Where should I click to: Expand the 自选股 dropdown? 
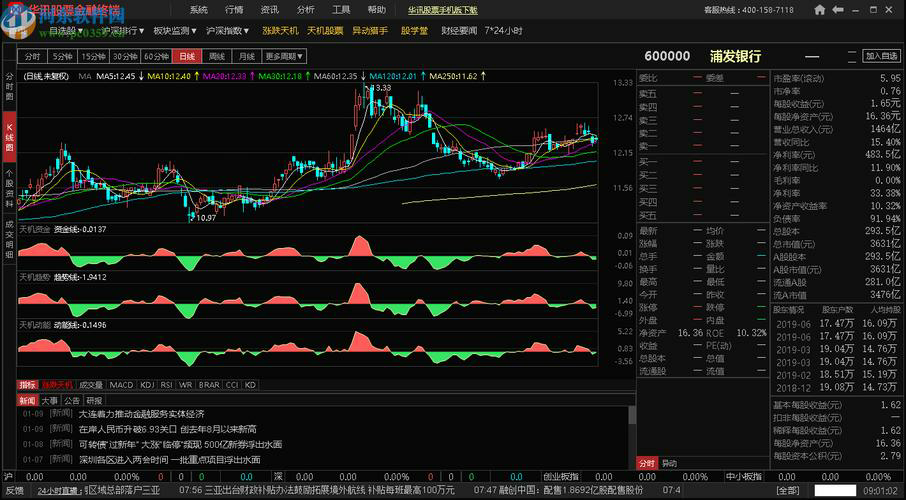pos(65,31)
